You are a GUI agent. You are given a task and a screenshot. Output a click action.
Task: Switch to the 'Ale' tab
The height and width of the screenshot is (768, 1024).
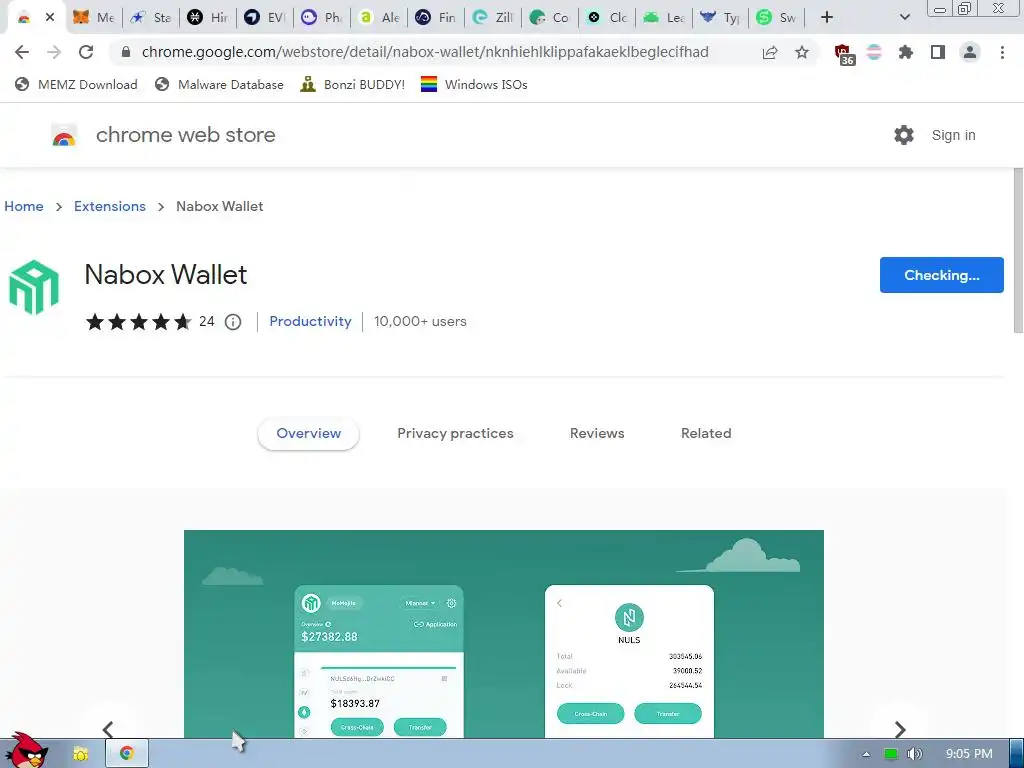click(x=379, y=18)
